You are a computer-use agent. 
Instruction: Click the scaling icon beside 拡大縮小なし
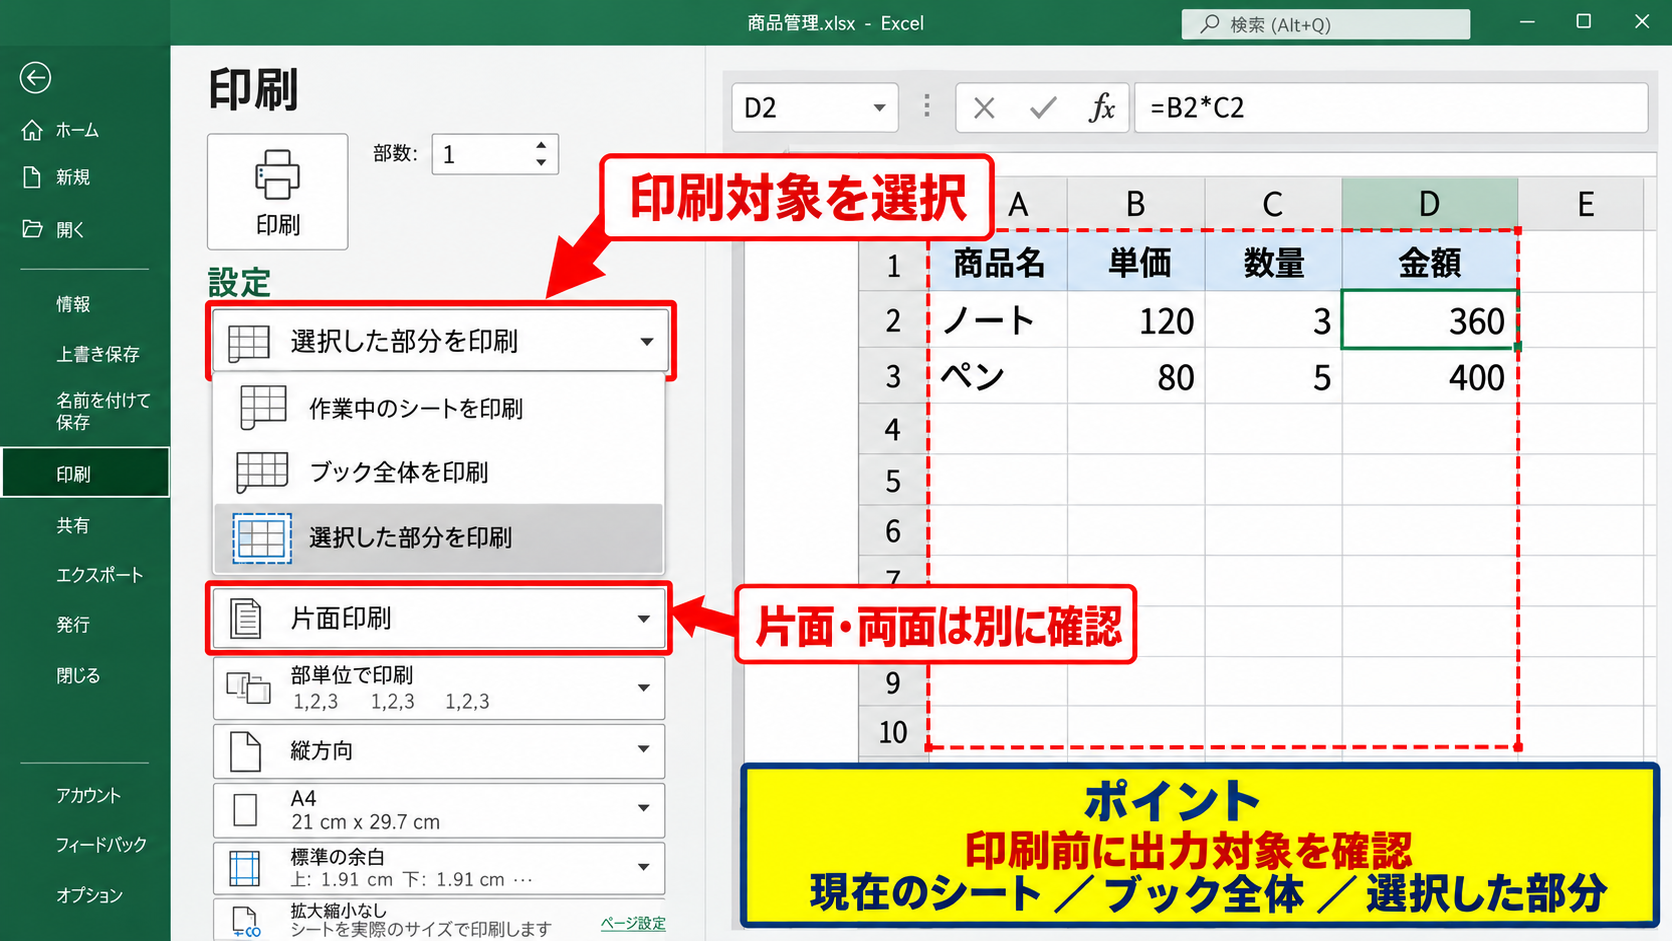point(246,921)
